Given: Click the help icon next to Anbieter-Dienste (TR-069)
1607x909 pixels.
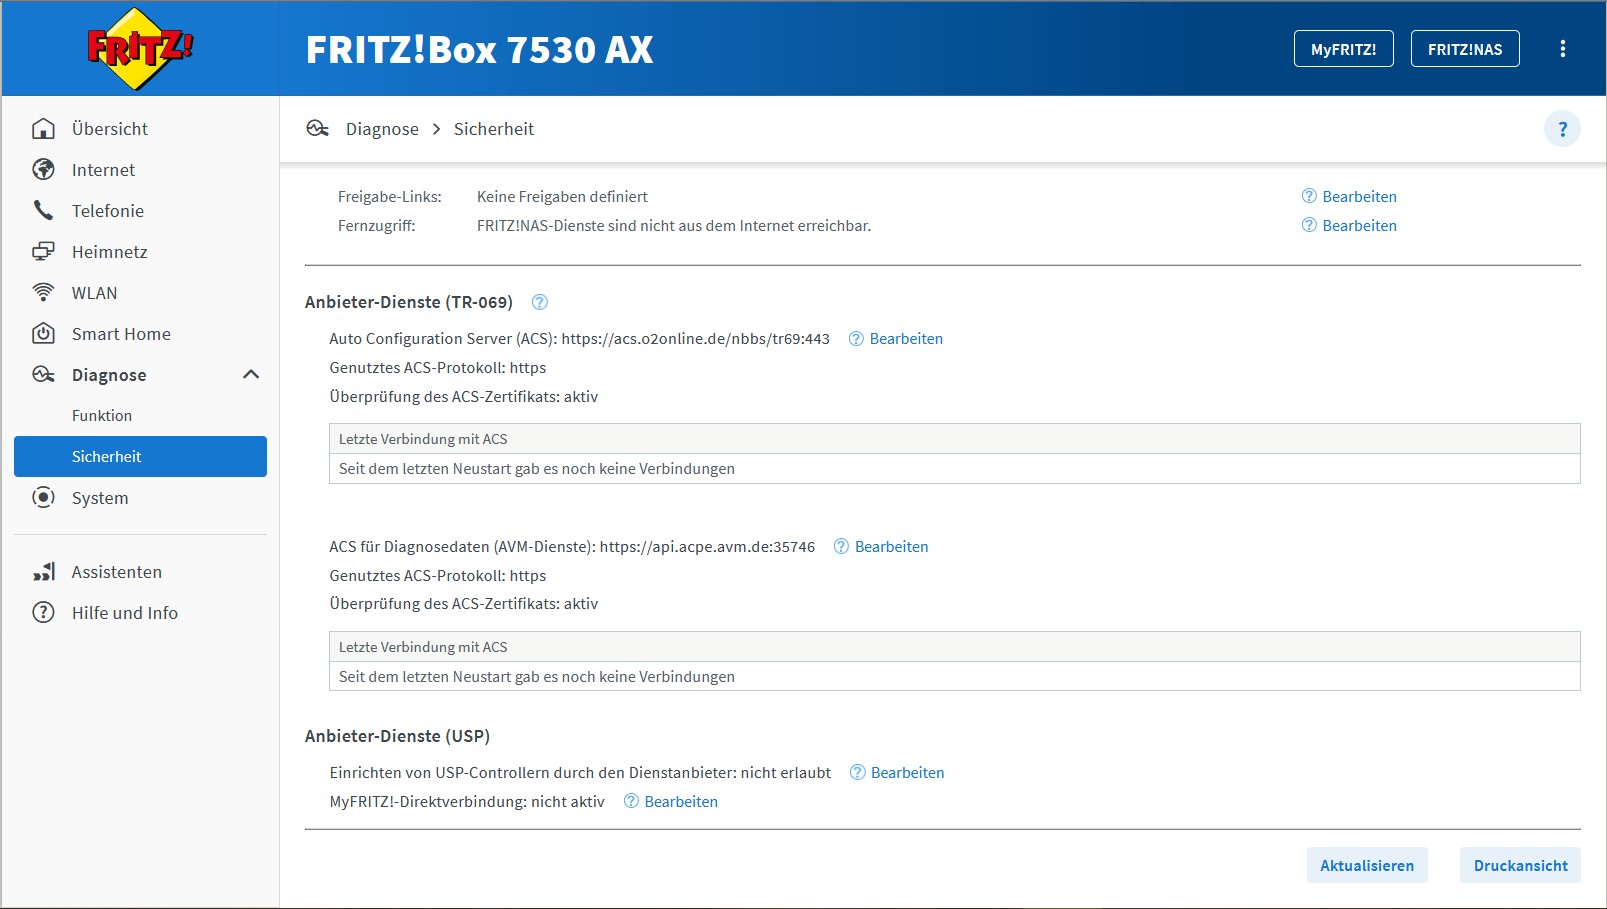Looking at the screenshot, I should [x=540, y=302].
